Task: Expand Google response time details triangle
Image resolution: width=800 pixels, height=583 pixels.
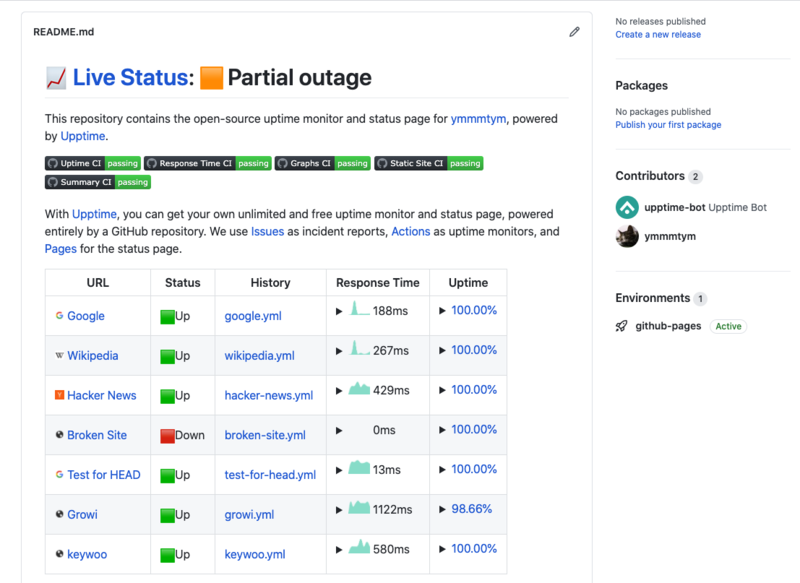Action: [339, 311]
